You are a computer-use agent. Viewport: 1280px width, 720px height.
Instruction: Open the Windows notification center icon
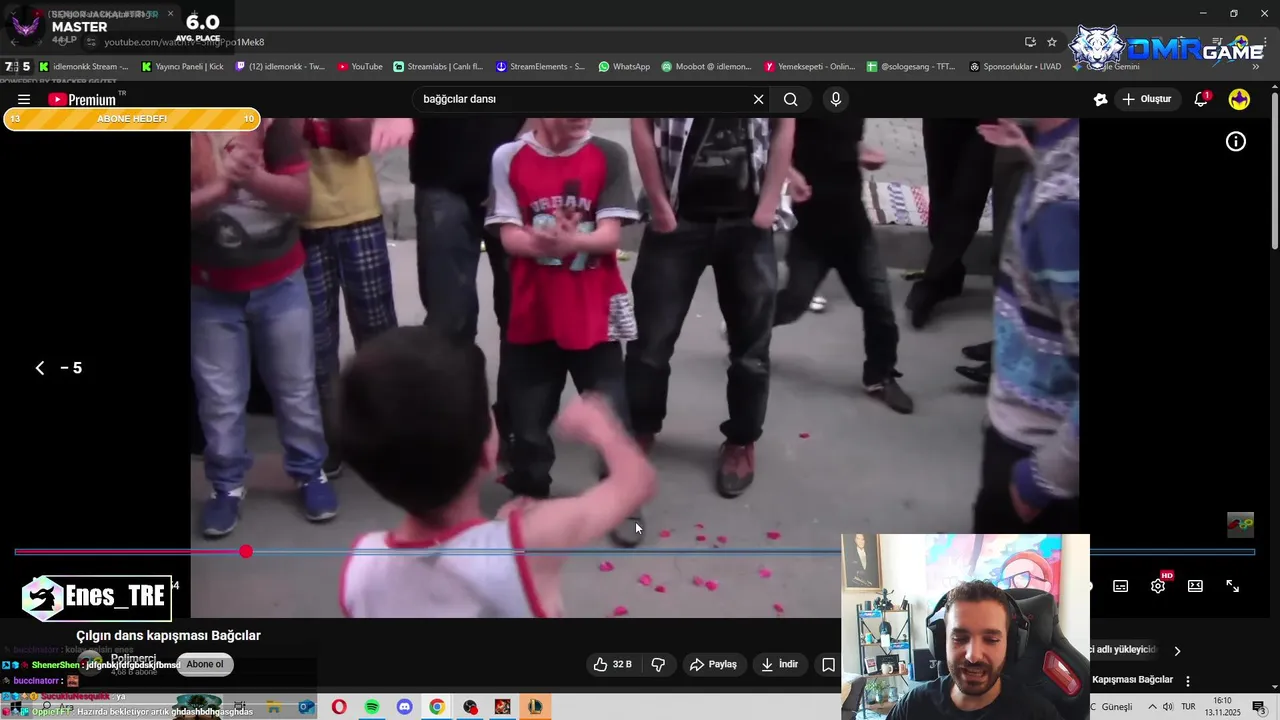[x=1258, y=707]
